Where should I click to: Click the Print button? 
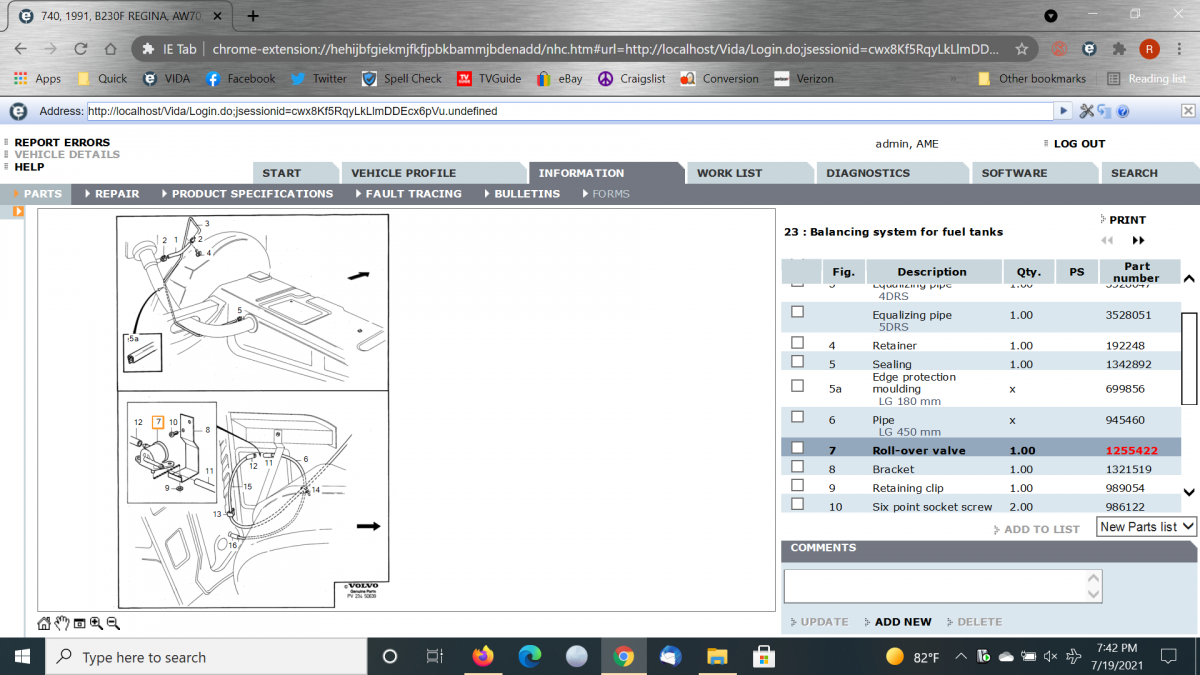click(x=1126, y=220)
